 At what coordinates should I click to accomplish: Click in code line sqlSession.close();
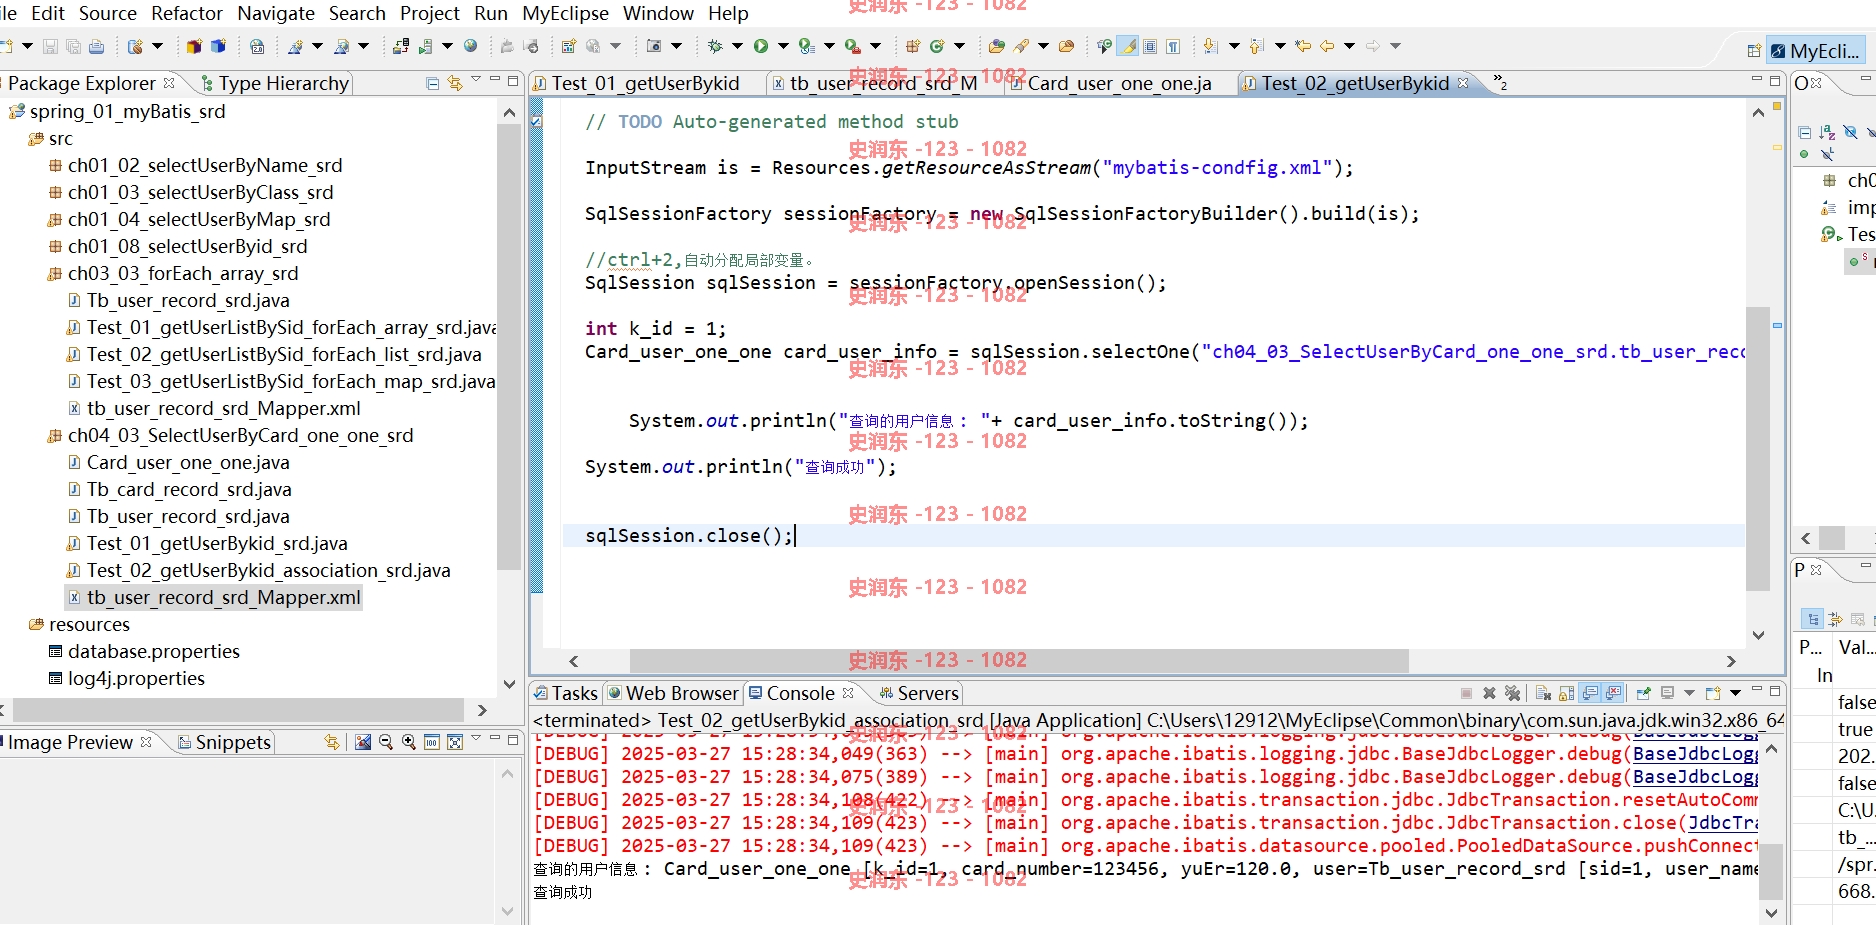pyautogui.click(x=688, y=536)
